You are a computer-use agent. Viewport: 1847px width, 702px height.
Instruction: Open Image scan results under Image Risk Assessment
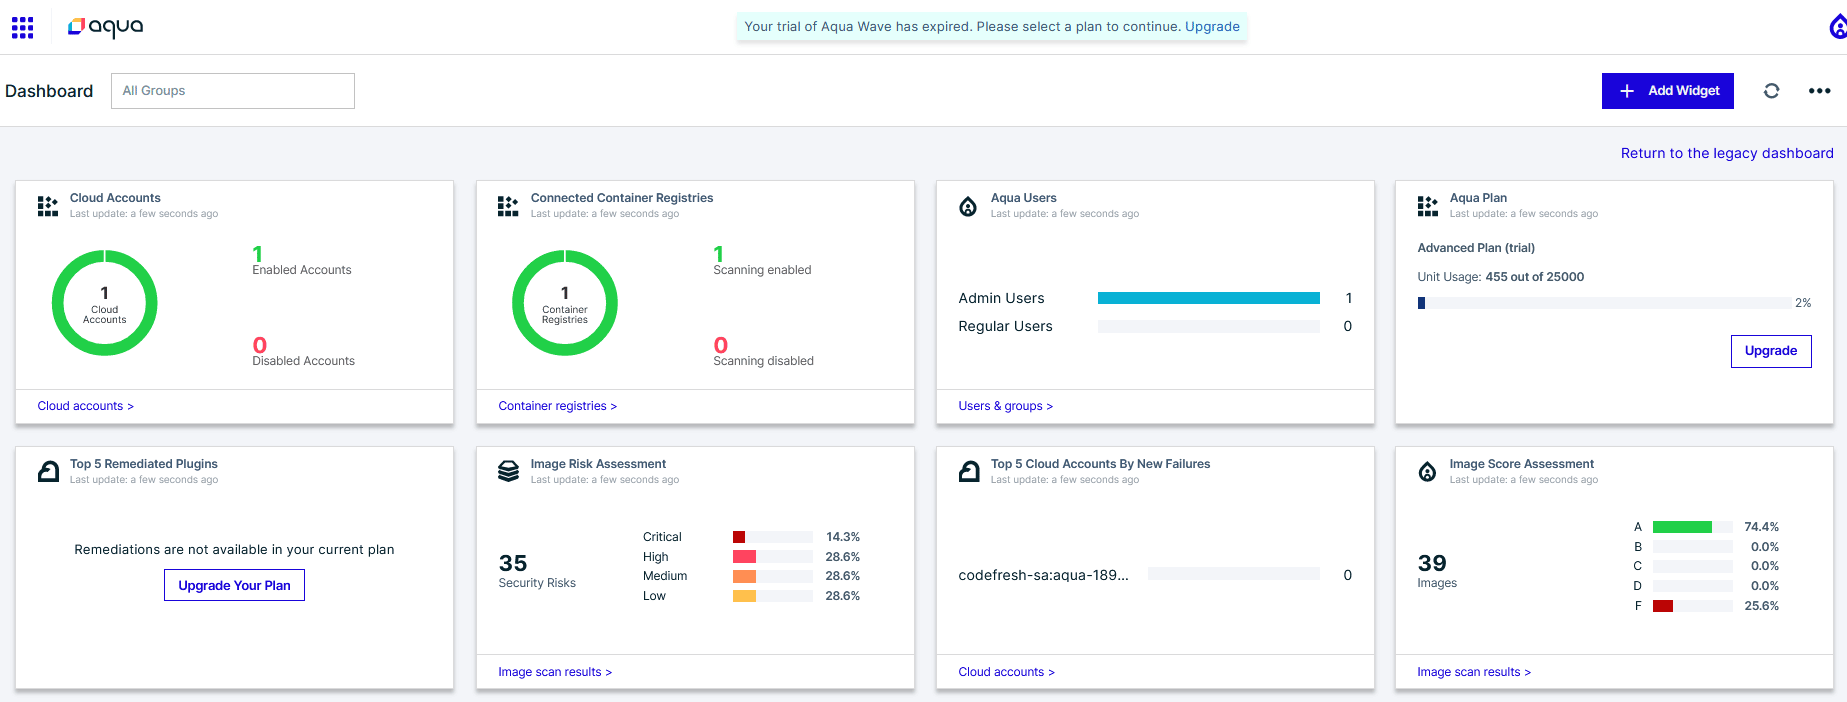pyautogui.click(x=555, y=672)
